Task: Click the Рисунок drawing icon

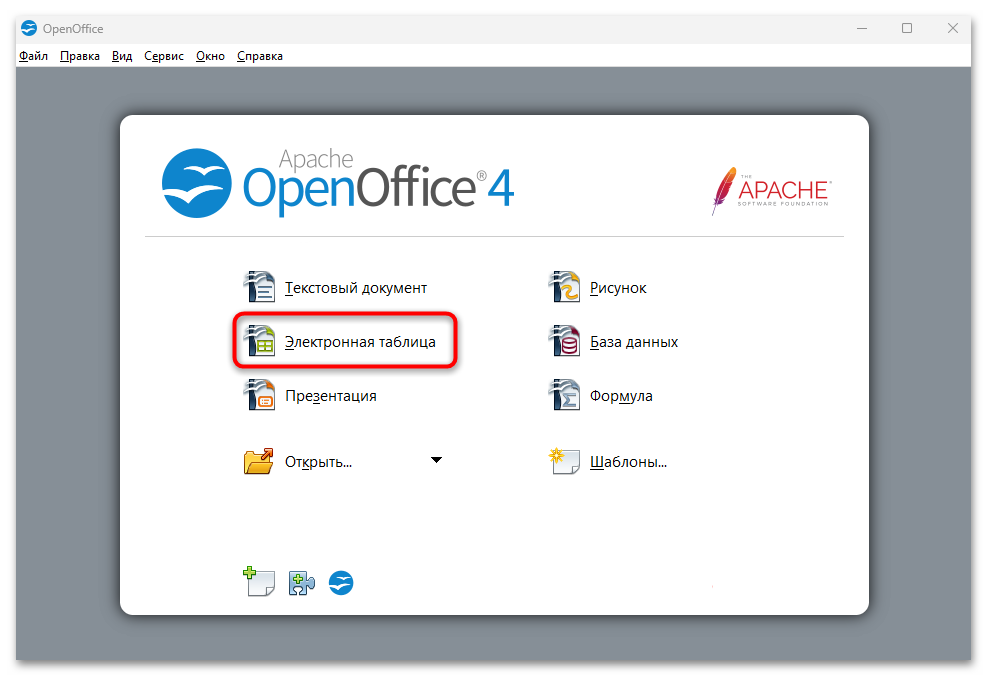Action: (564, 287)
